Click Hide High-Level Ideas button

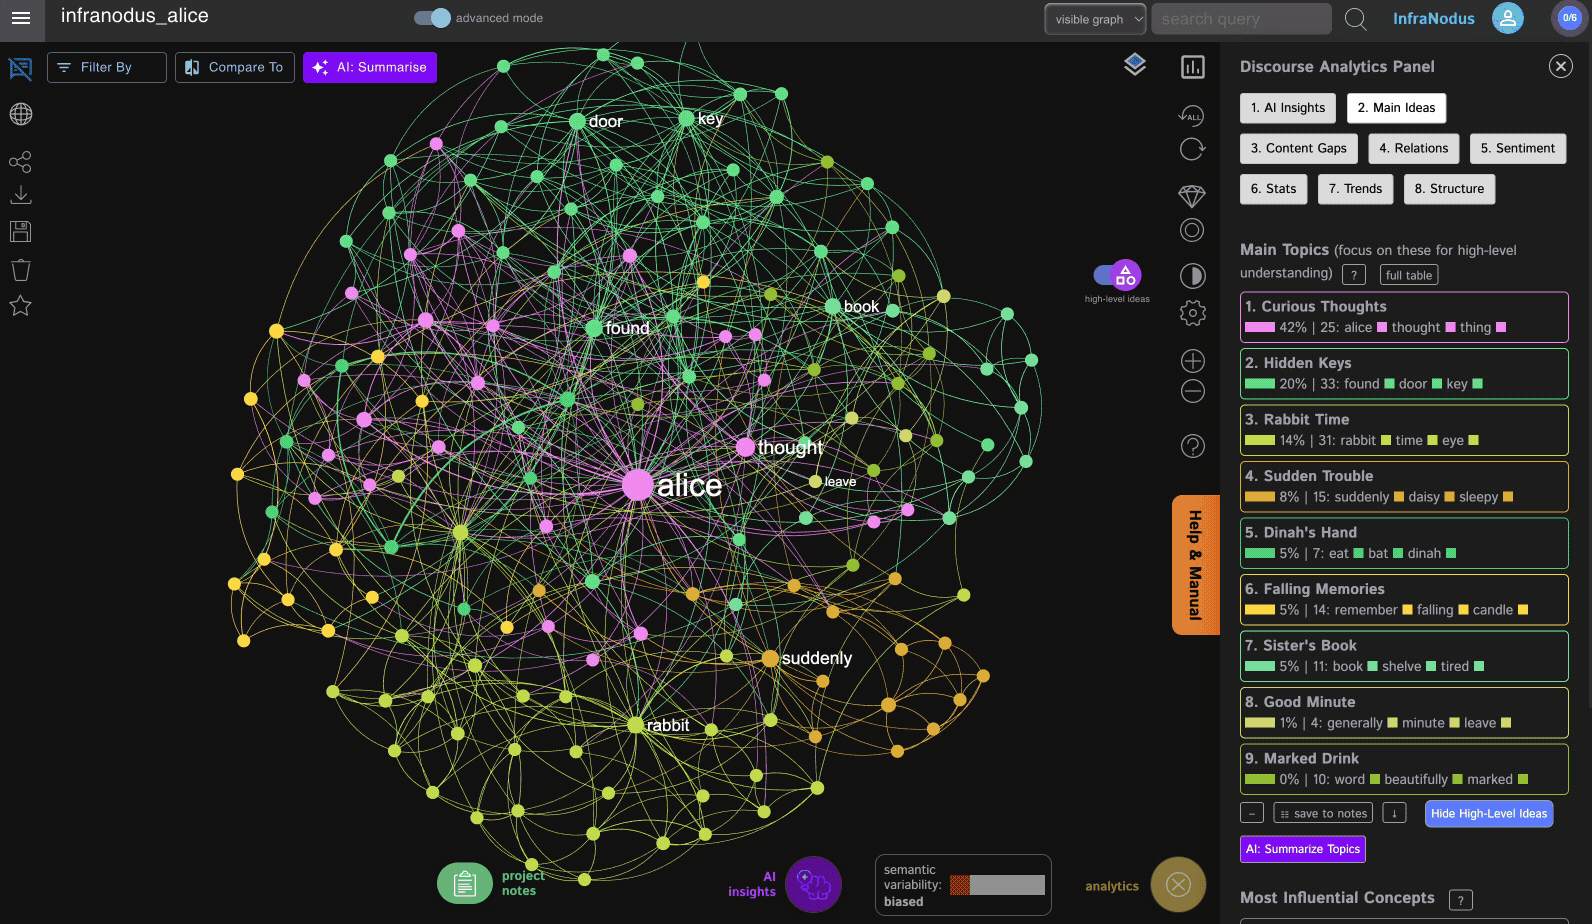[x=1488, y=813]
